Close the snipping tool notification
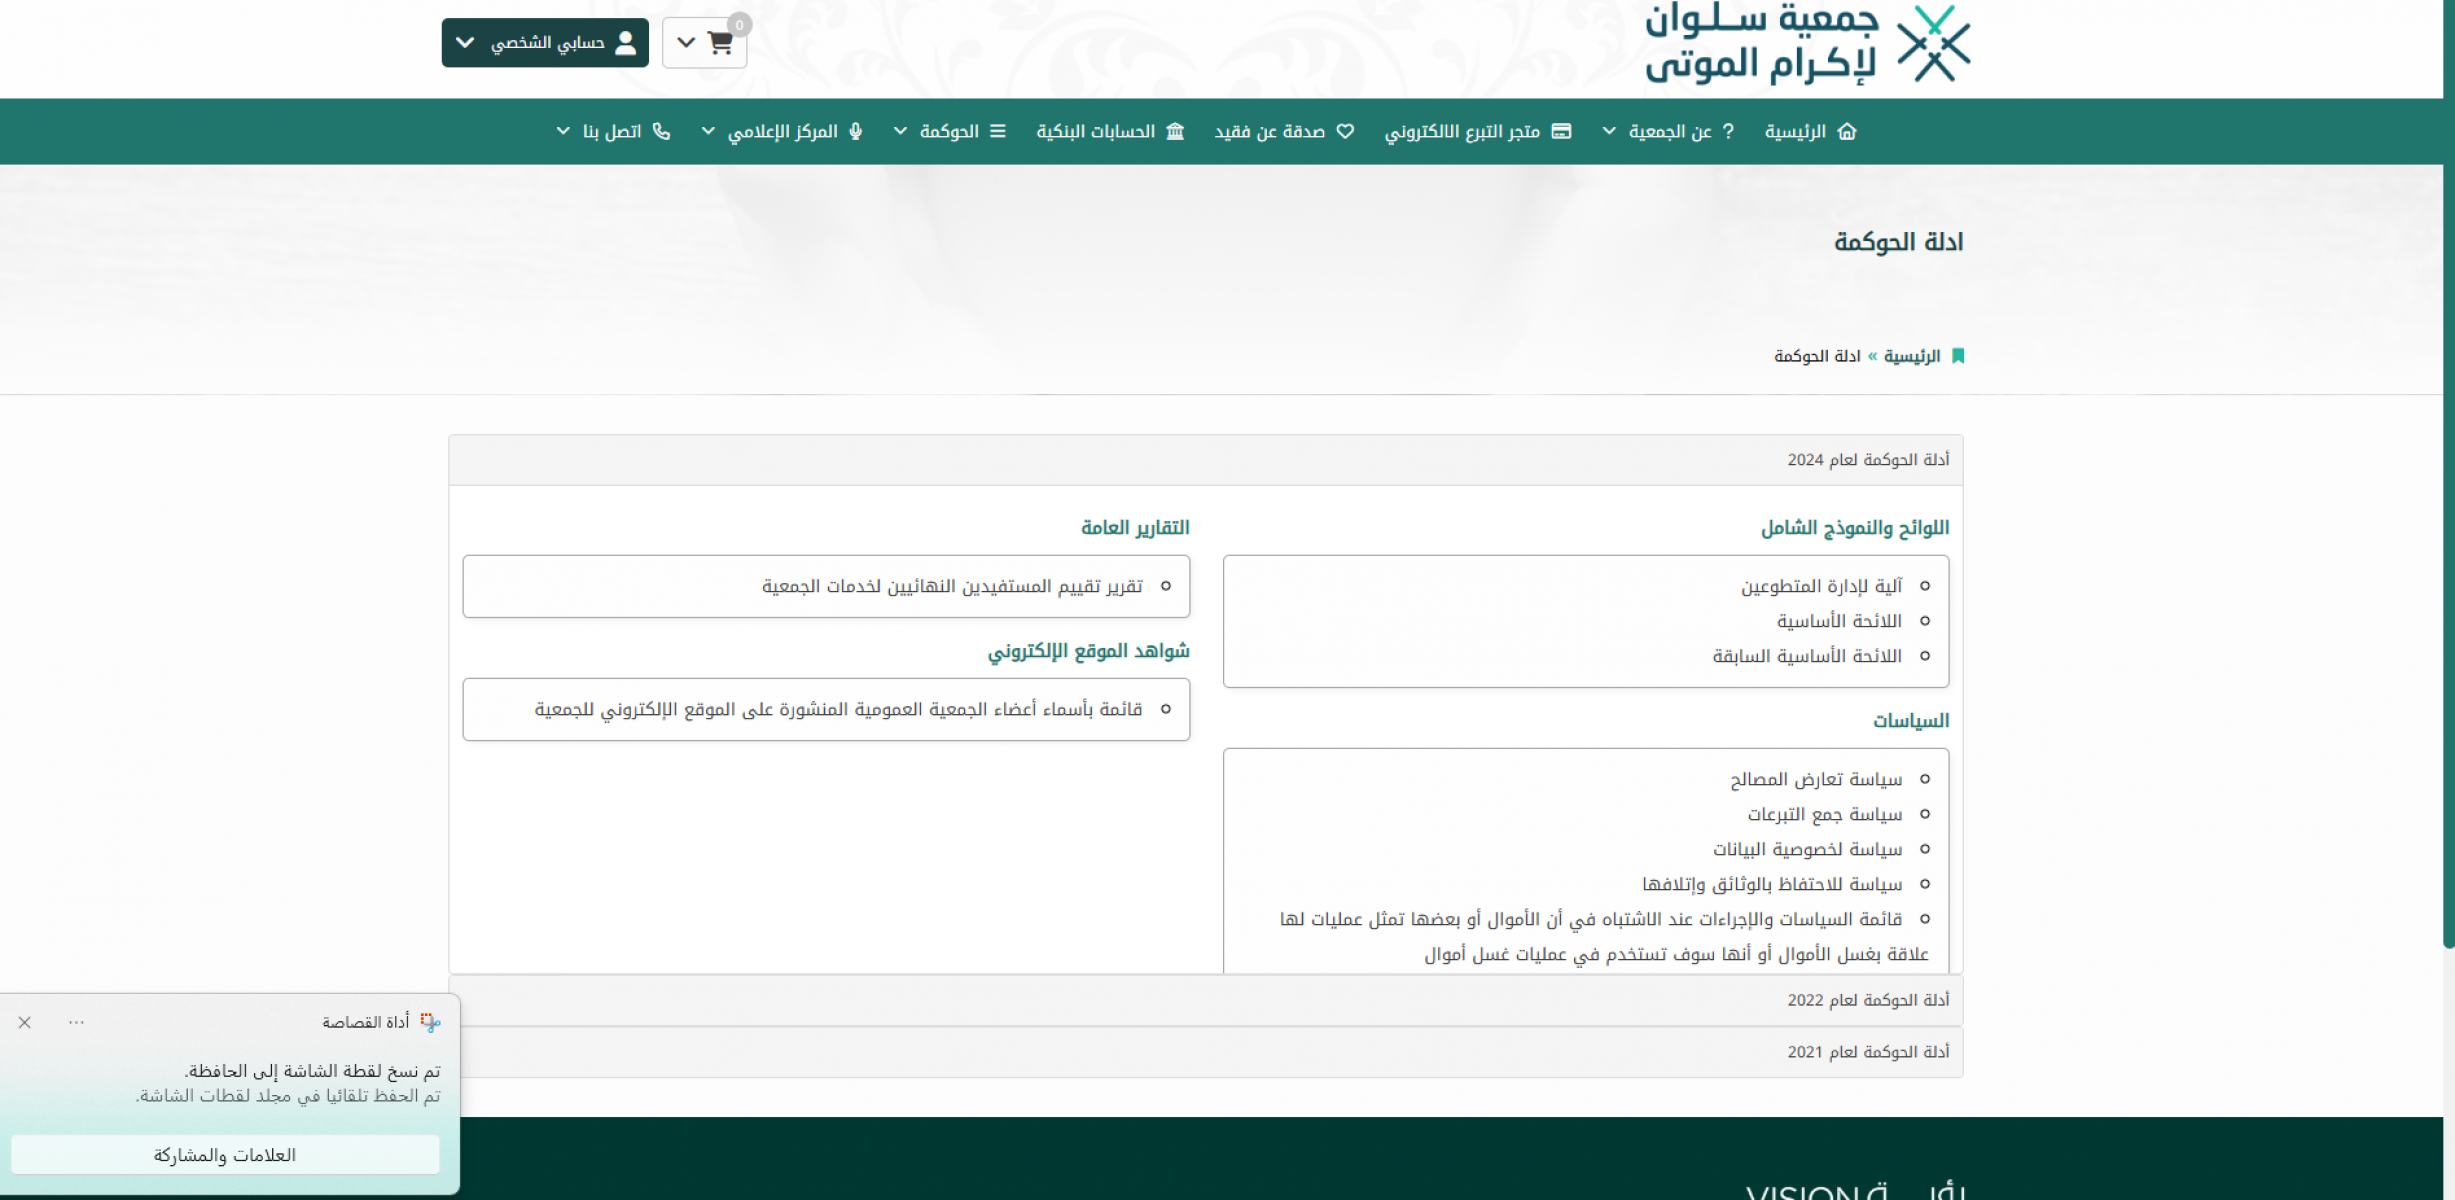Viewport: 2455px width, 1200px height. 25,1022
